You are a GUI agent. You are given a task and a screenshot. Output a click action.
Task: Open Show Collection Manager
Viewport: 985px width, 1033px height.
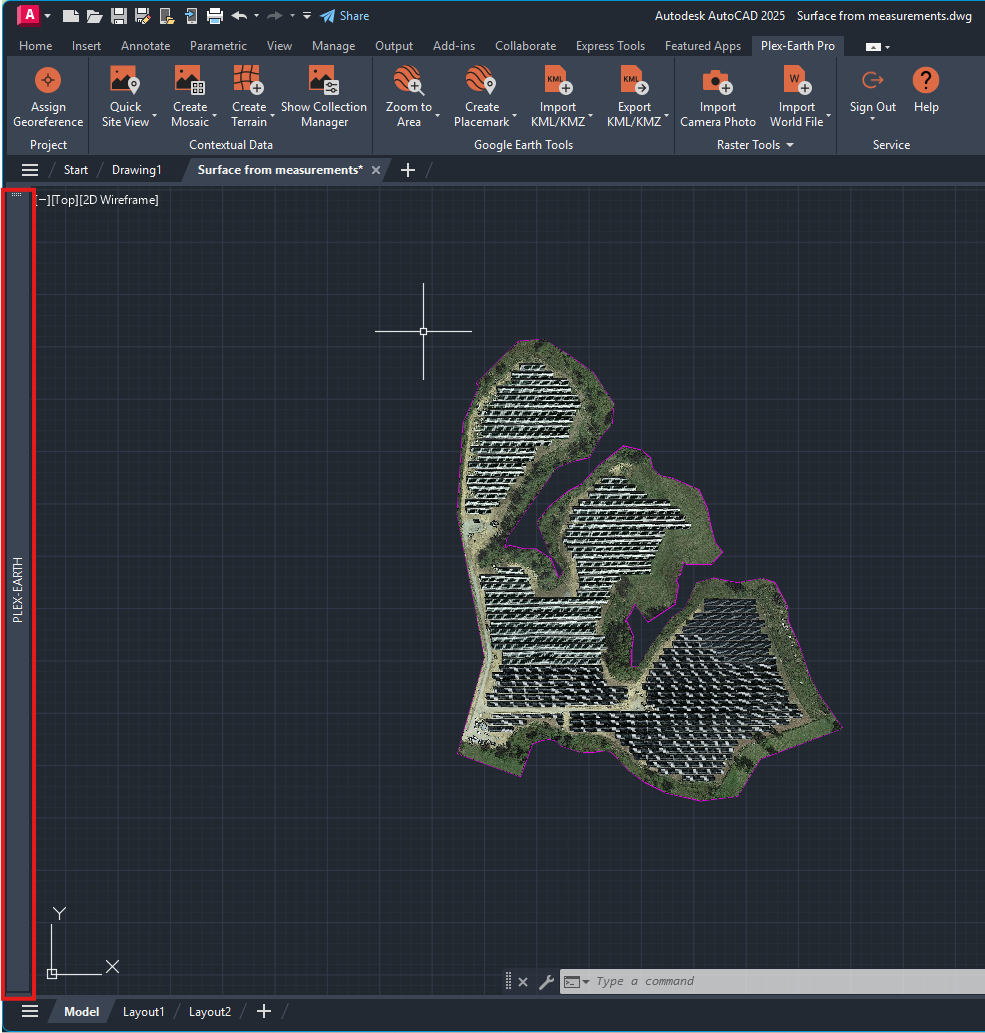pos(324,97)
